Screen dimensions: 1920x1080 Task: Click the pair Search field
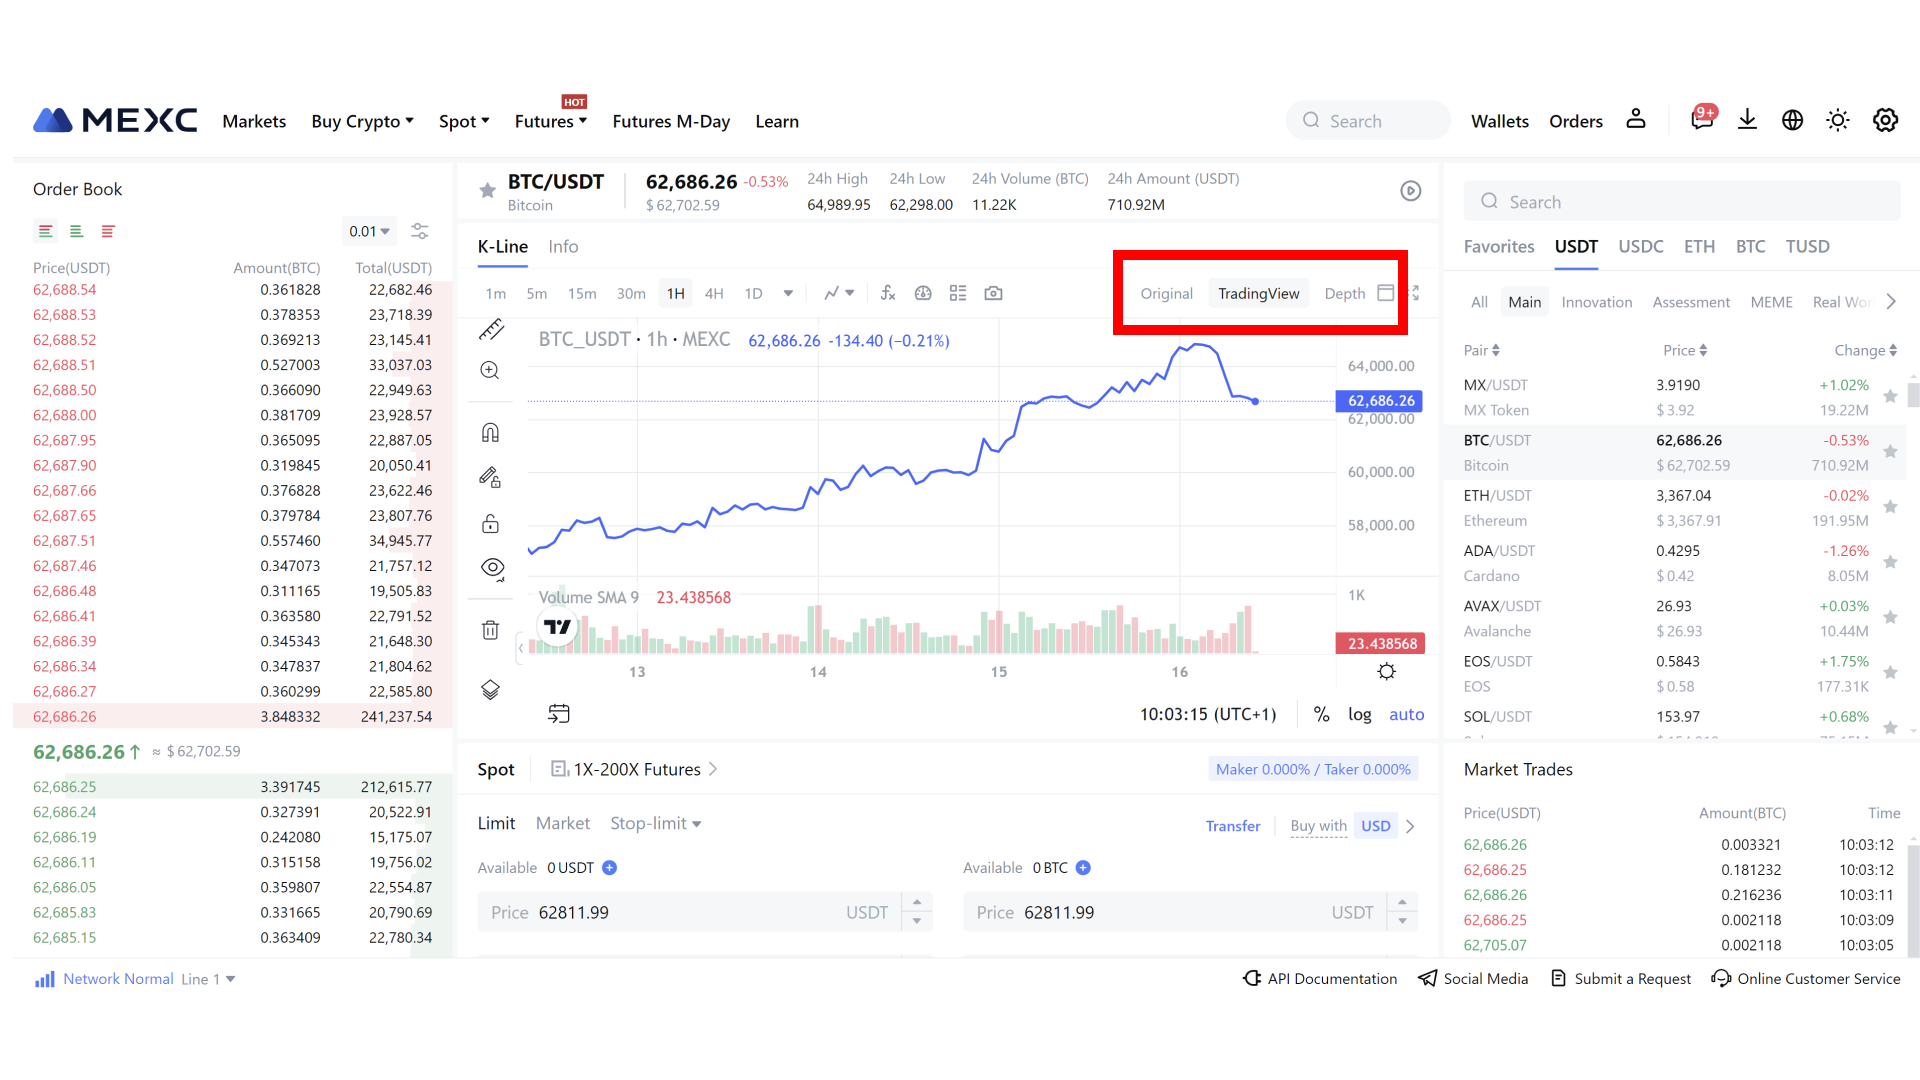pos(1682,201)
